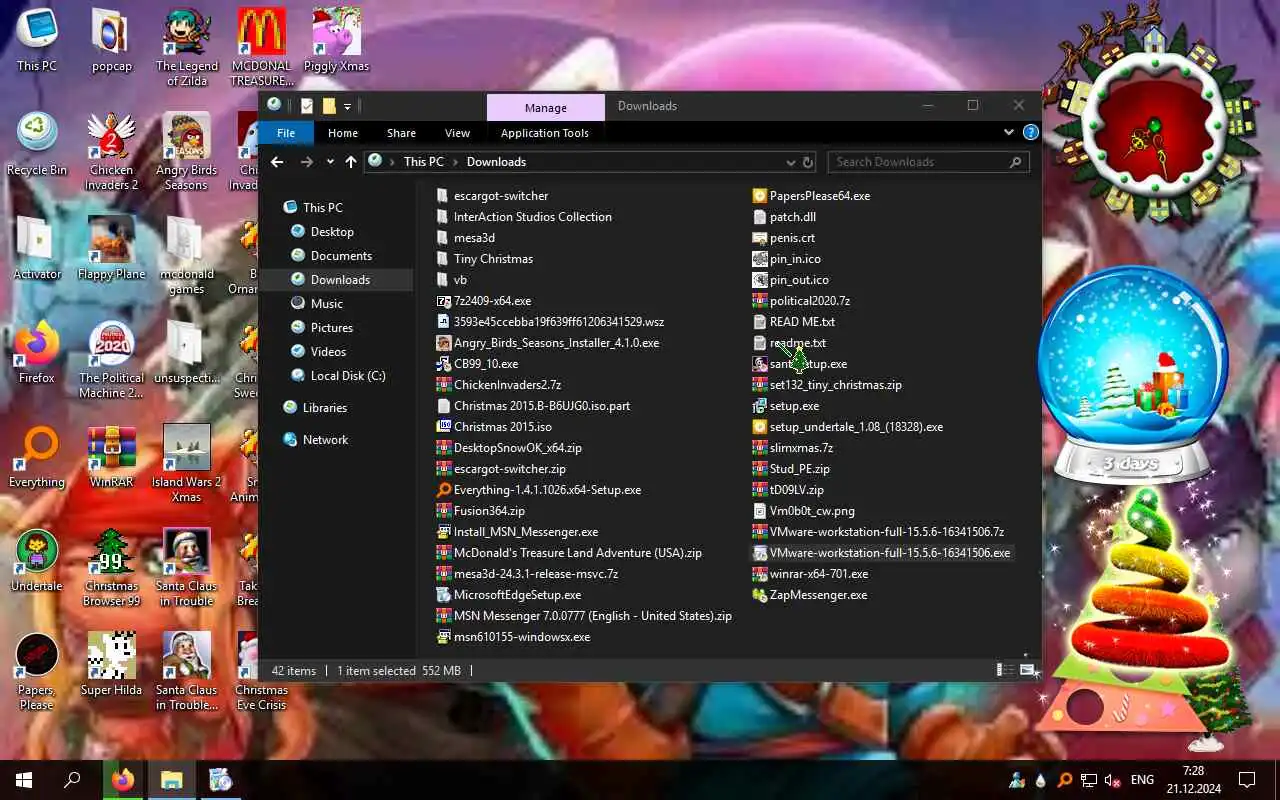This screenshot has height=800, width=1280.
Task: Click the Start button
Action: click(24, 780)
